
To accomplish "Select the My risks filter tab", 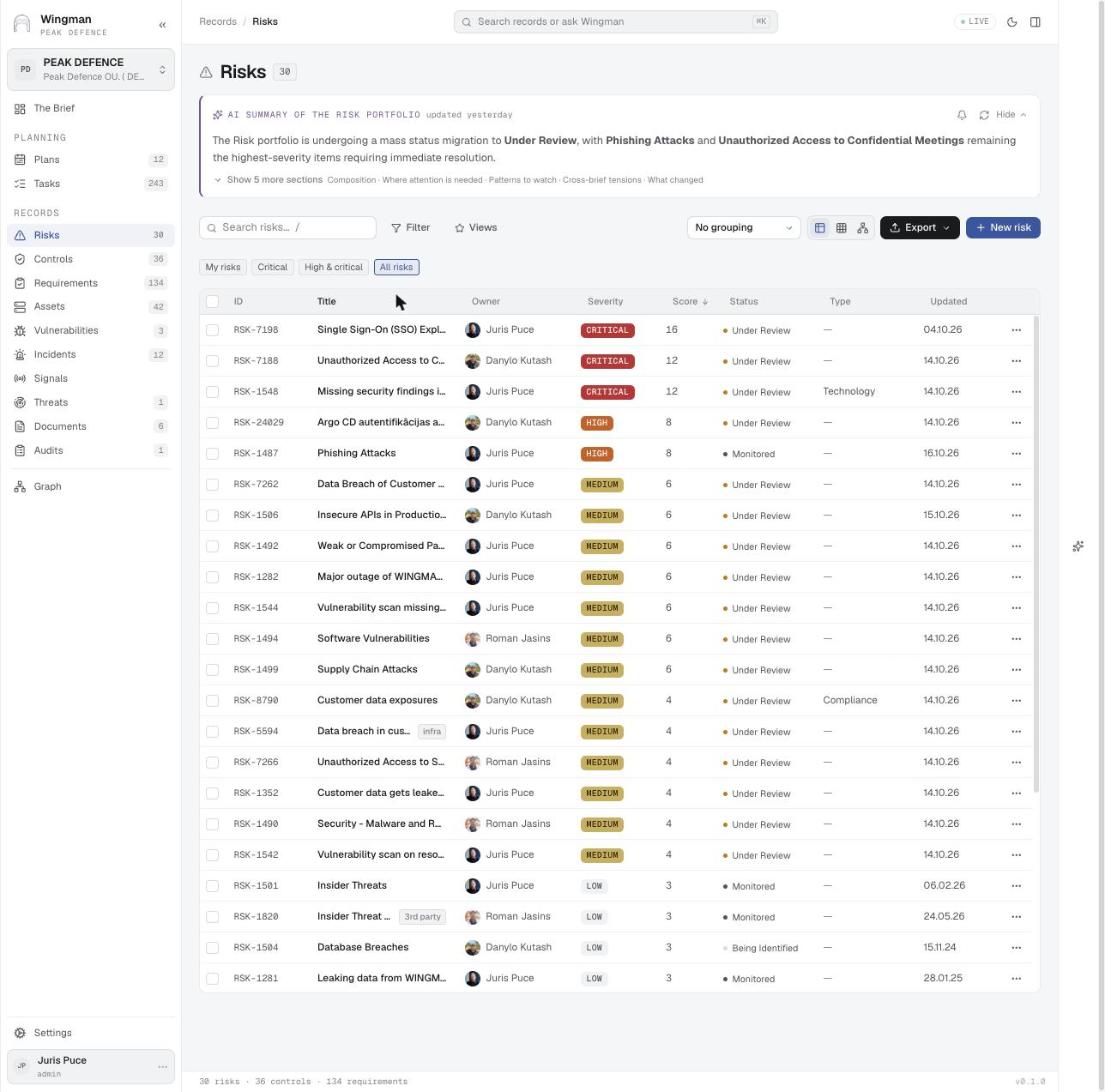I will 223,267.
